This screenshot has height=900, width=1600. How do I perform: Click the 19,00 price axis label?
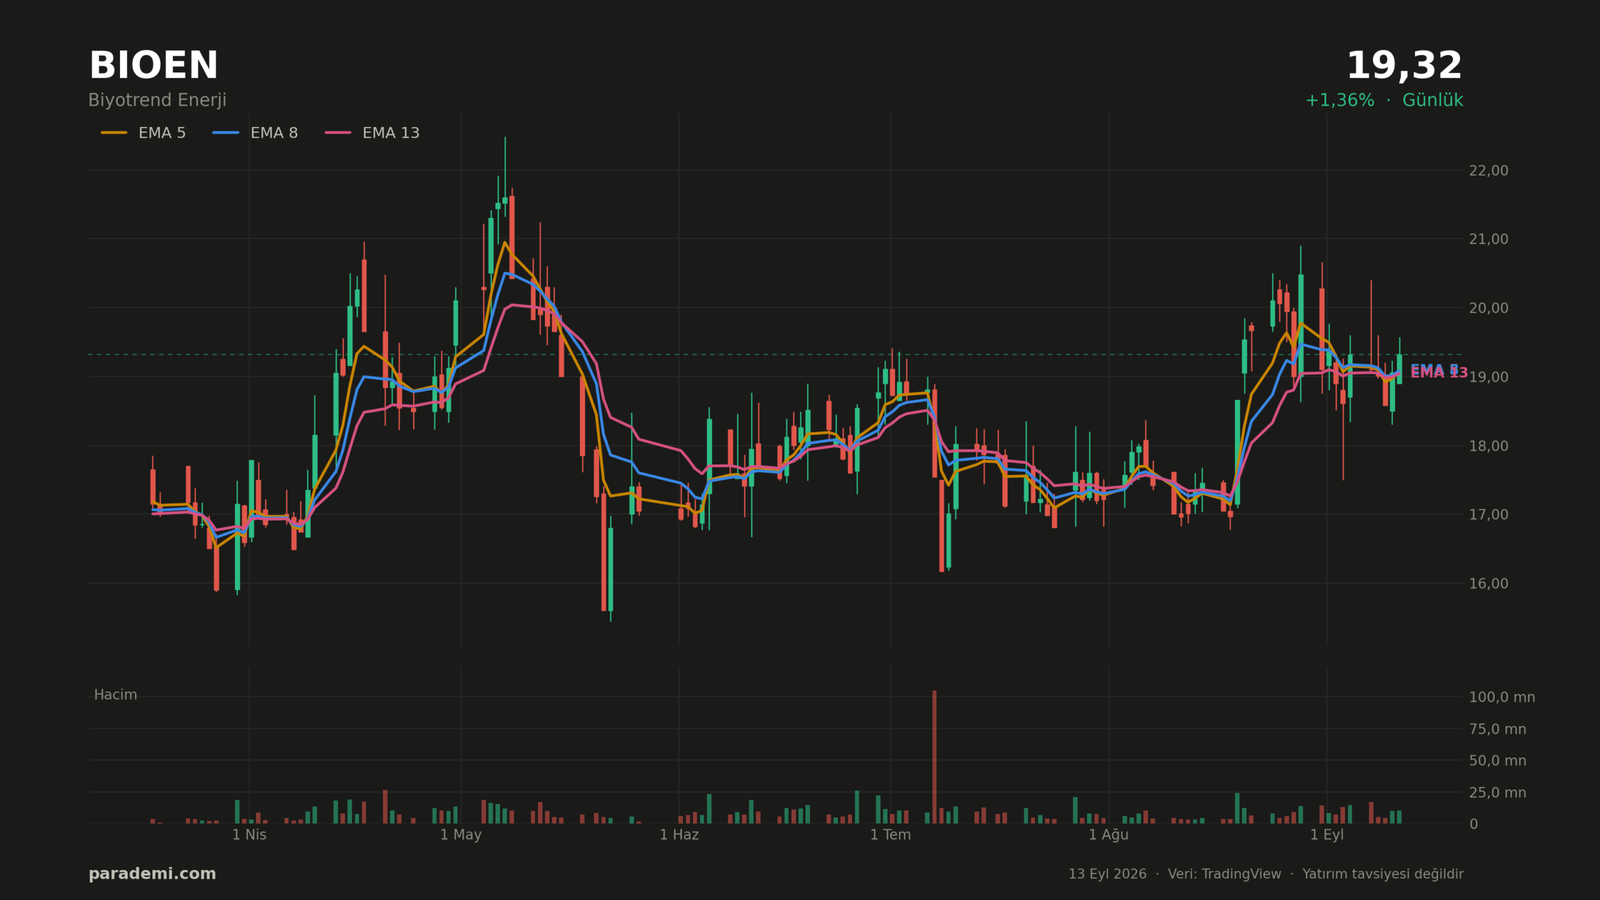(1488, 377)
